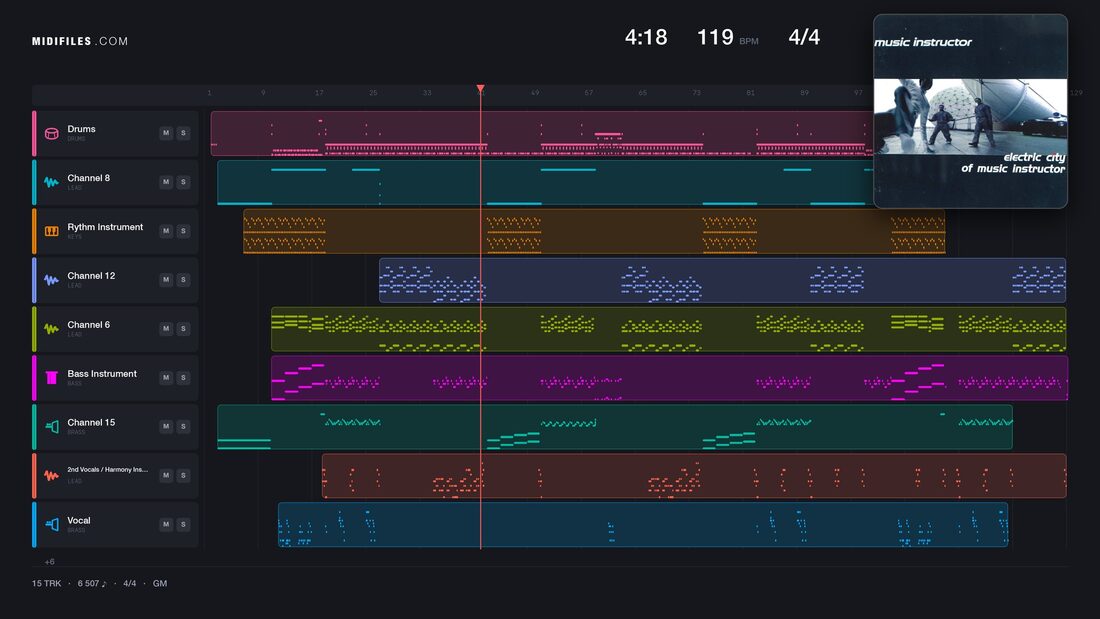Solo the Channel 6 track

click(x=183, y=328)
